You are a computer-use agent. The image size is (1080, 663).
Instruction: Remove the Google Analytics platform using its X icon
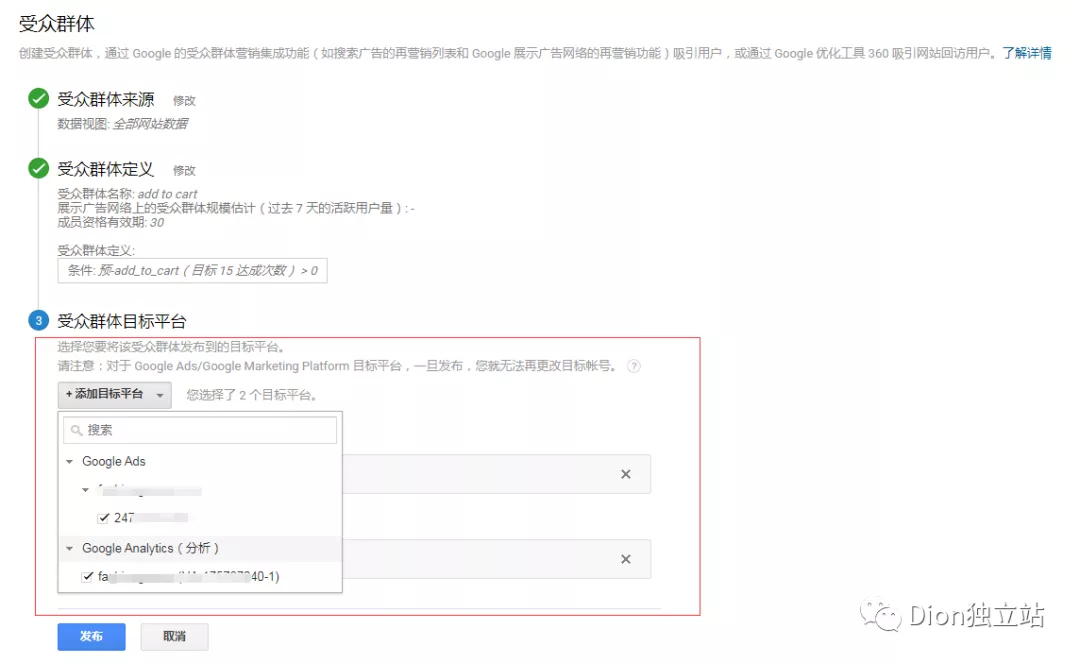click(x=627, y=559)
